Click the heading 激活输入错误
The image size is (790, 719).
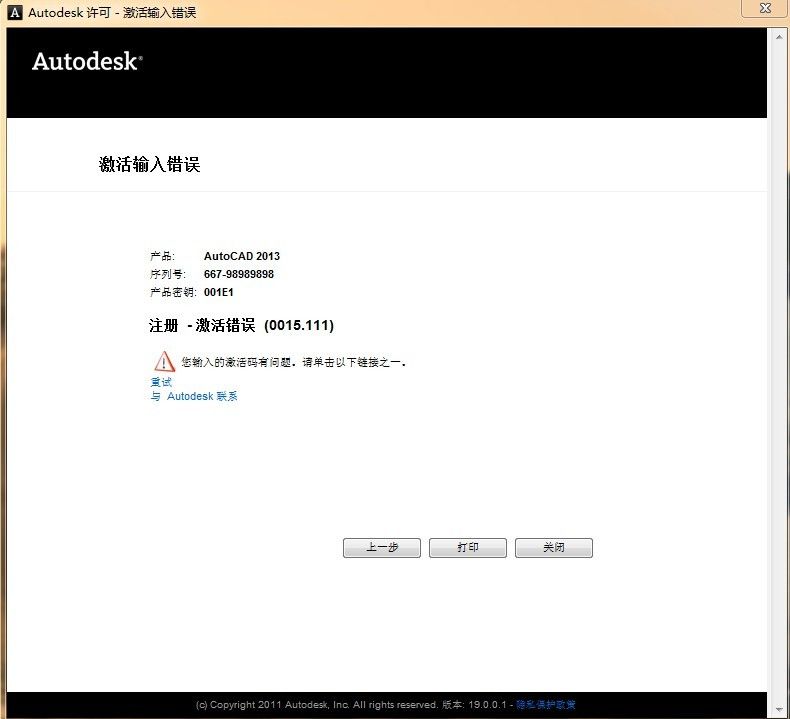[x=150, y=165]
